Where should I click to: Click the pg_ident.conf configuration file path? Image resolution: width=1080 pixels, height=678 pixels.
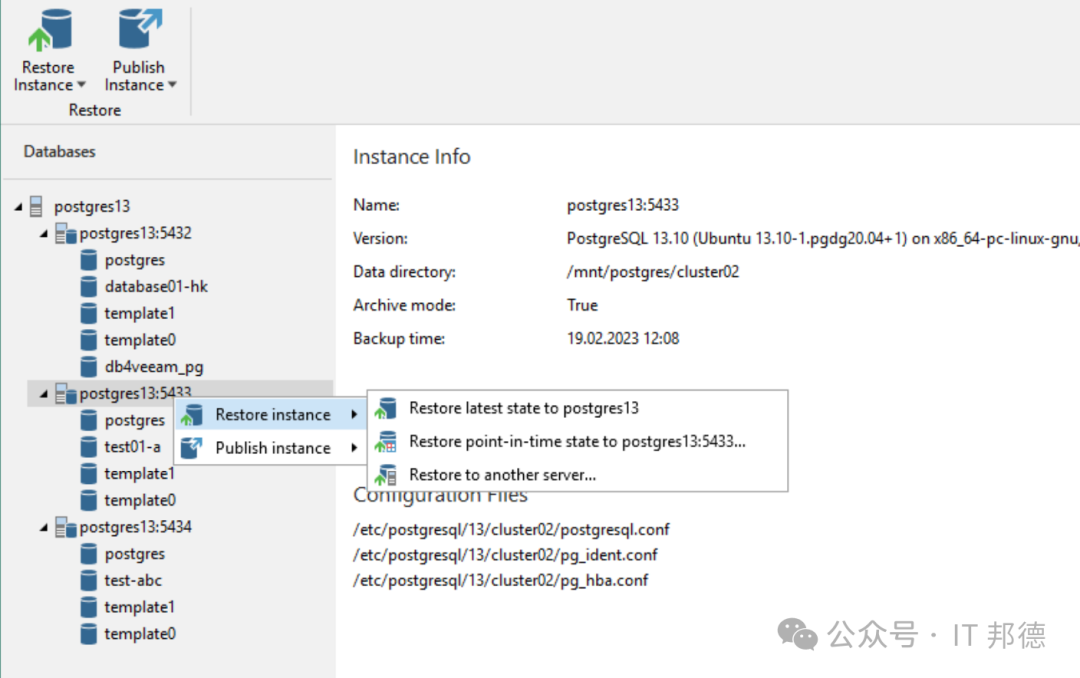click(505, 555)
